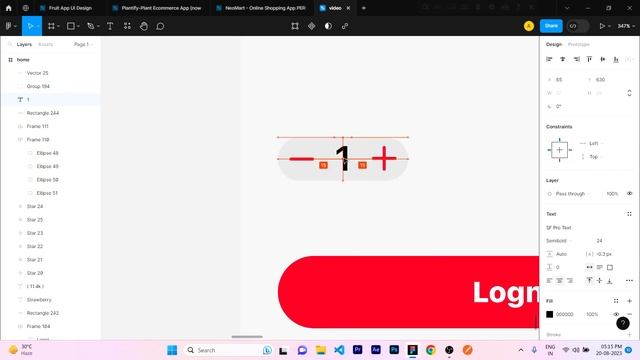This screenshot has width=640, height=360.
Task: Open text type details three-dot menu
Action: [629, 280]
